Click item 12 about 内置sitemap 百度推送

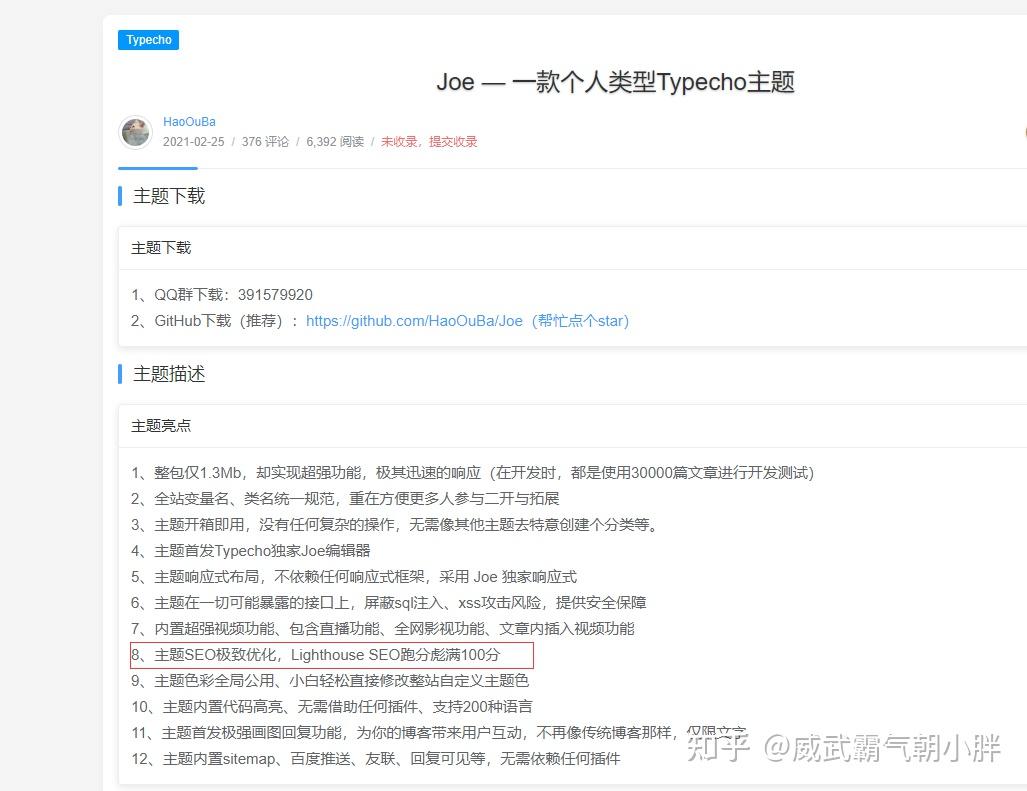click(375, 759)
